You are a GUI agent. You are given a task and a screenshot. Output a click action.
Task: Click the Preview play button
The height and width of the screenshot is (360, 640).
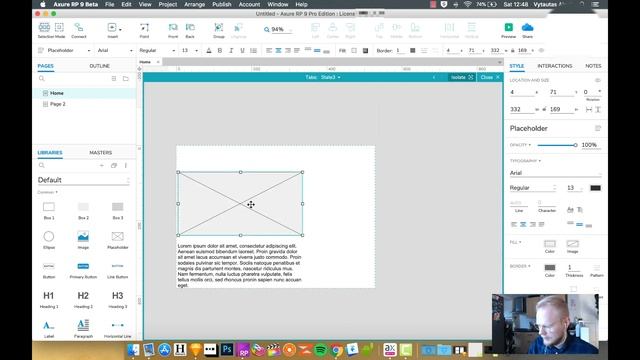coord(509,27)
